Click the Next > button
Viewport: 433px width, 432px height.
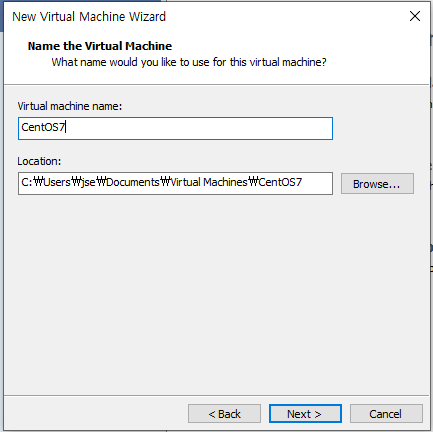305,414
